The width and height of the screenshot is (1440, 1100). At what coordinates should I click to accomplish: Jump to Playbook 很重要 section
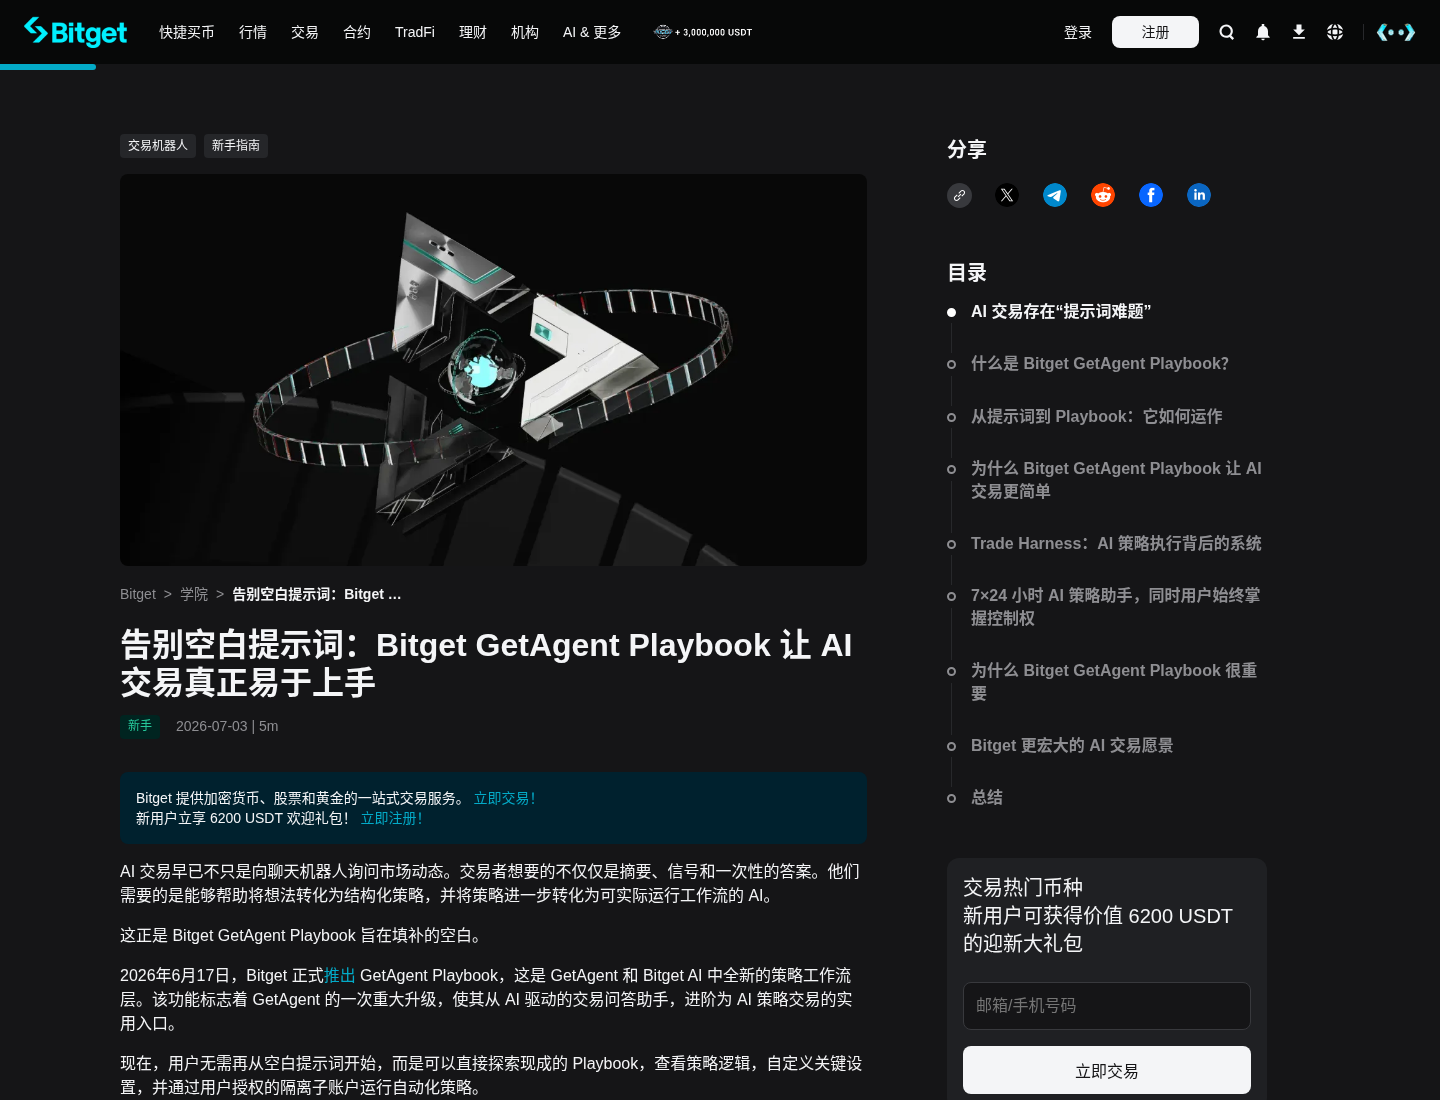pos(1114,682)
